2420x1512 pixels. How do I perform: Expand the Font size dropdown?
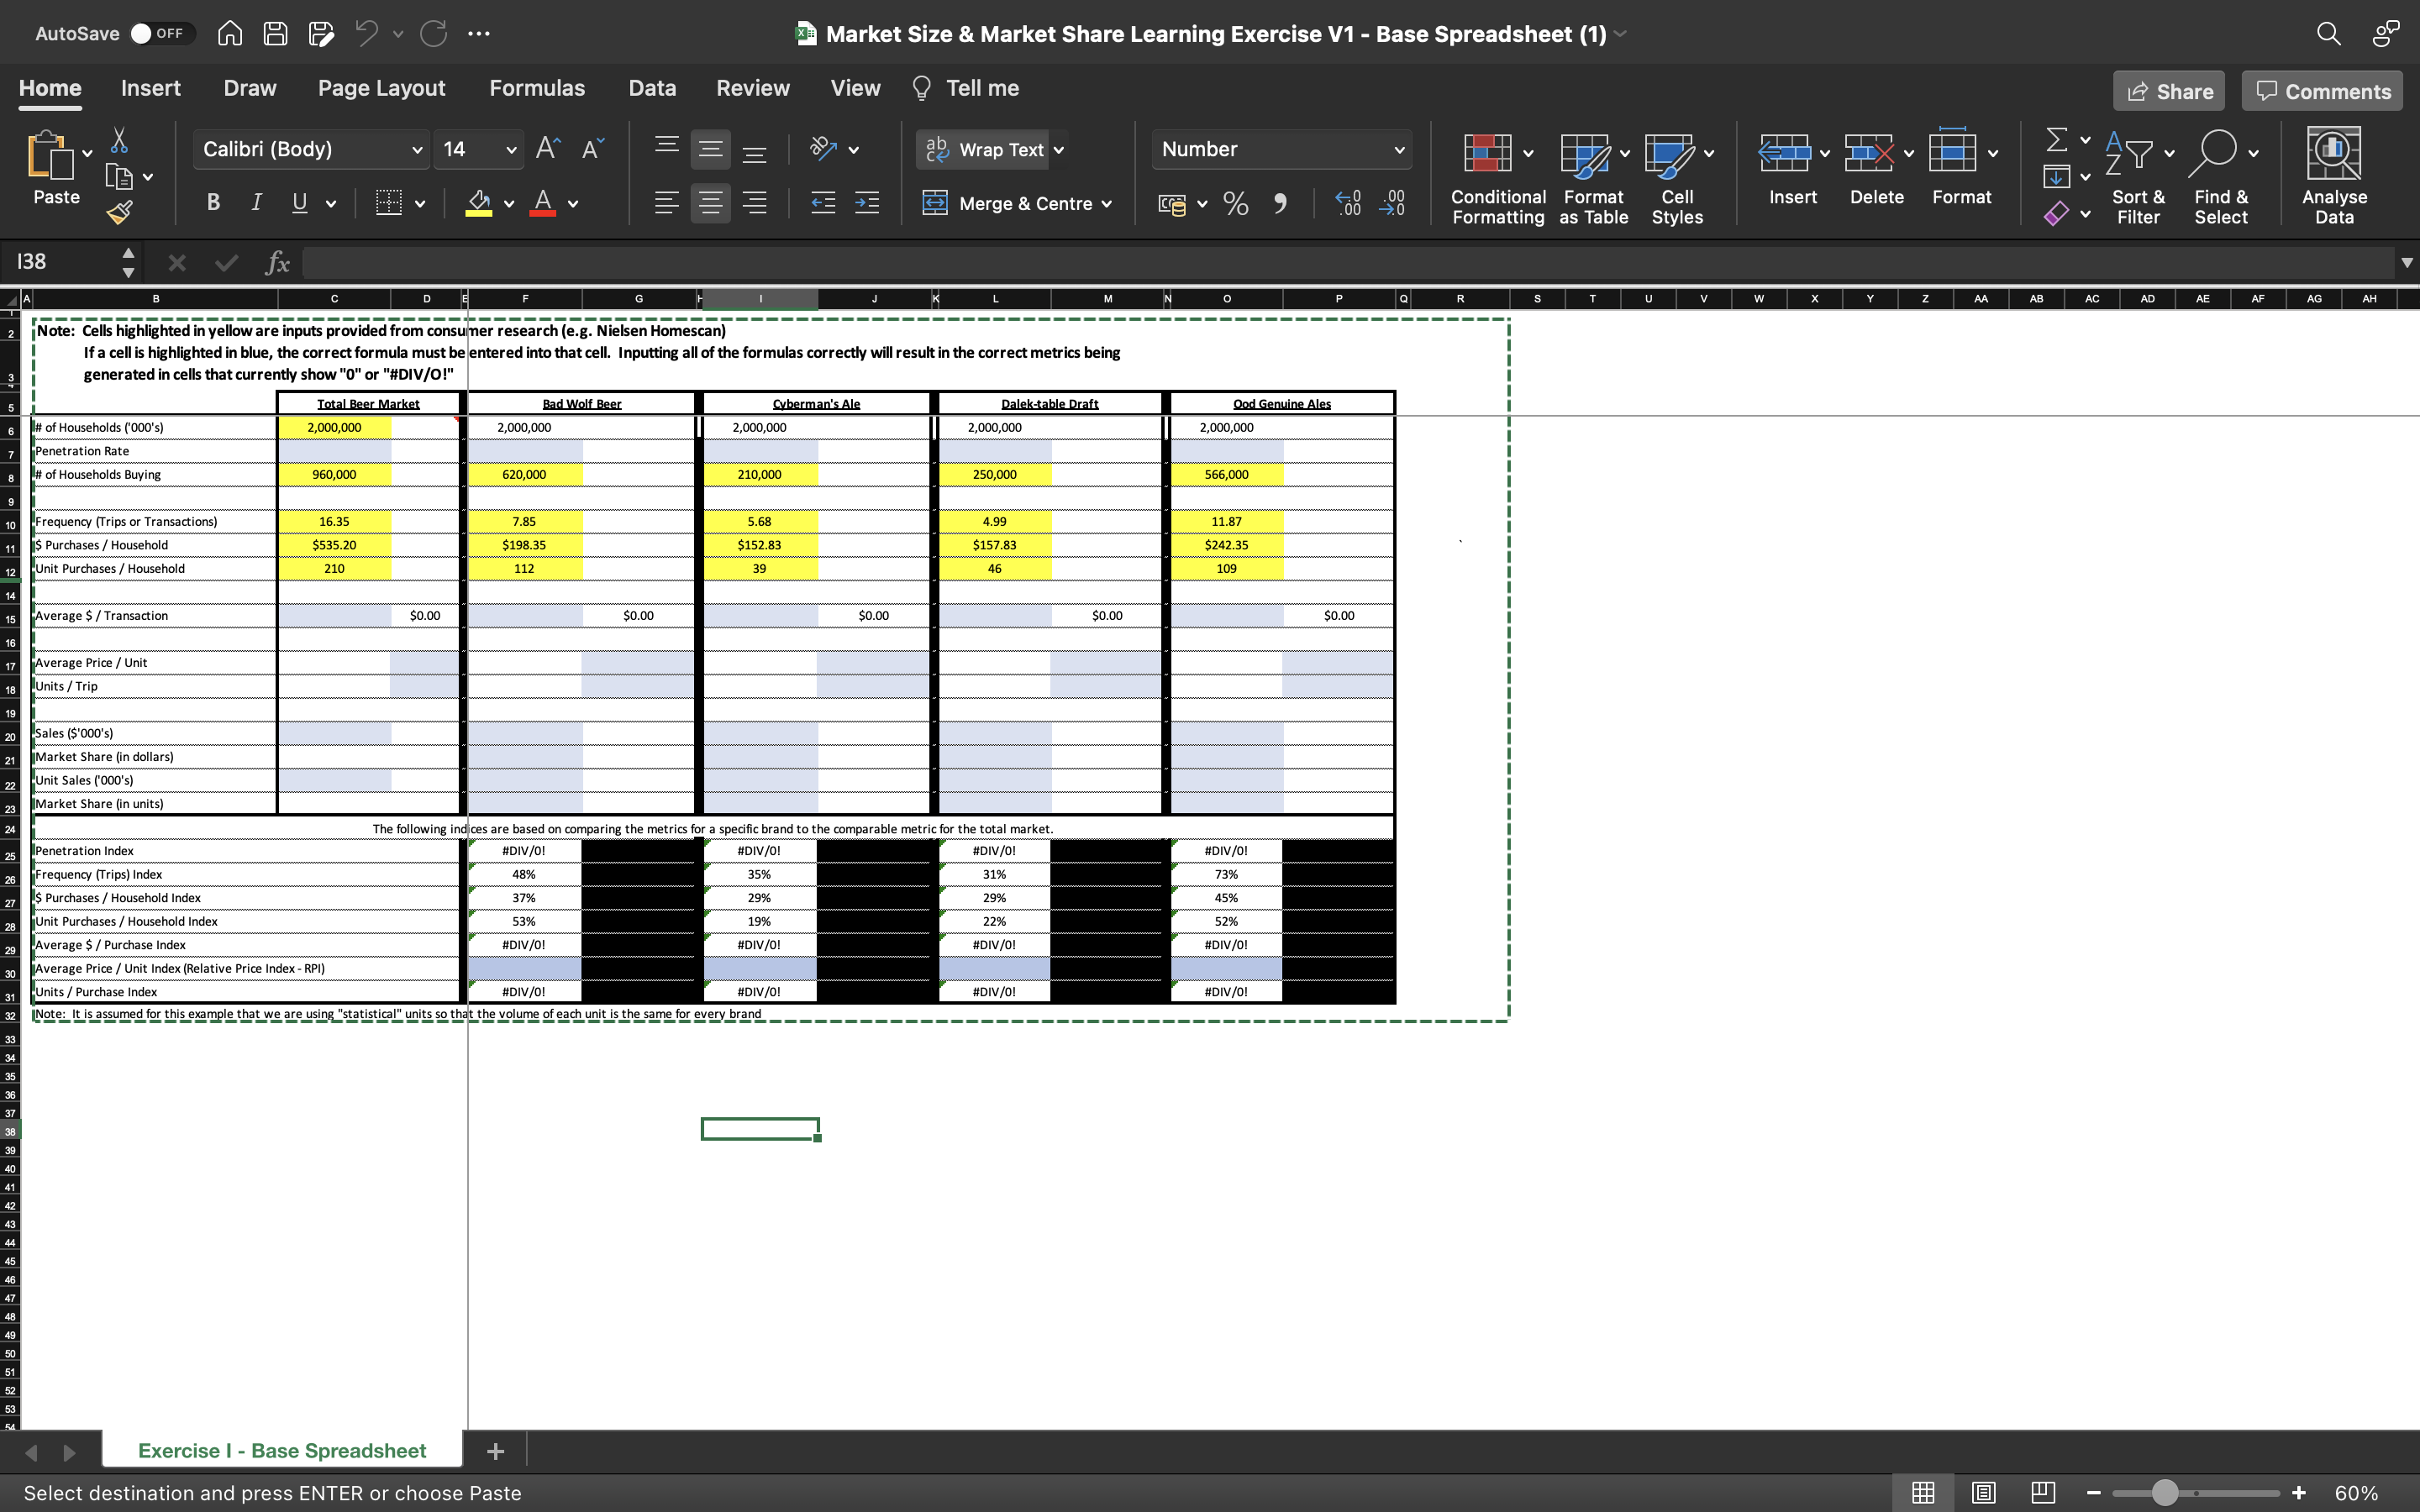coord(513,150)
